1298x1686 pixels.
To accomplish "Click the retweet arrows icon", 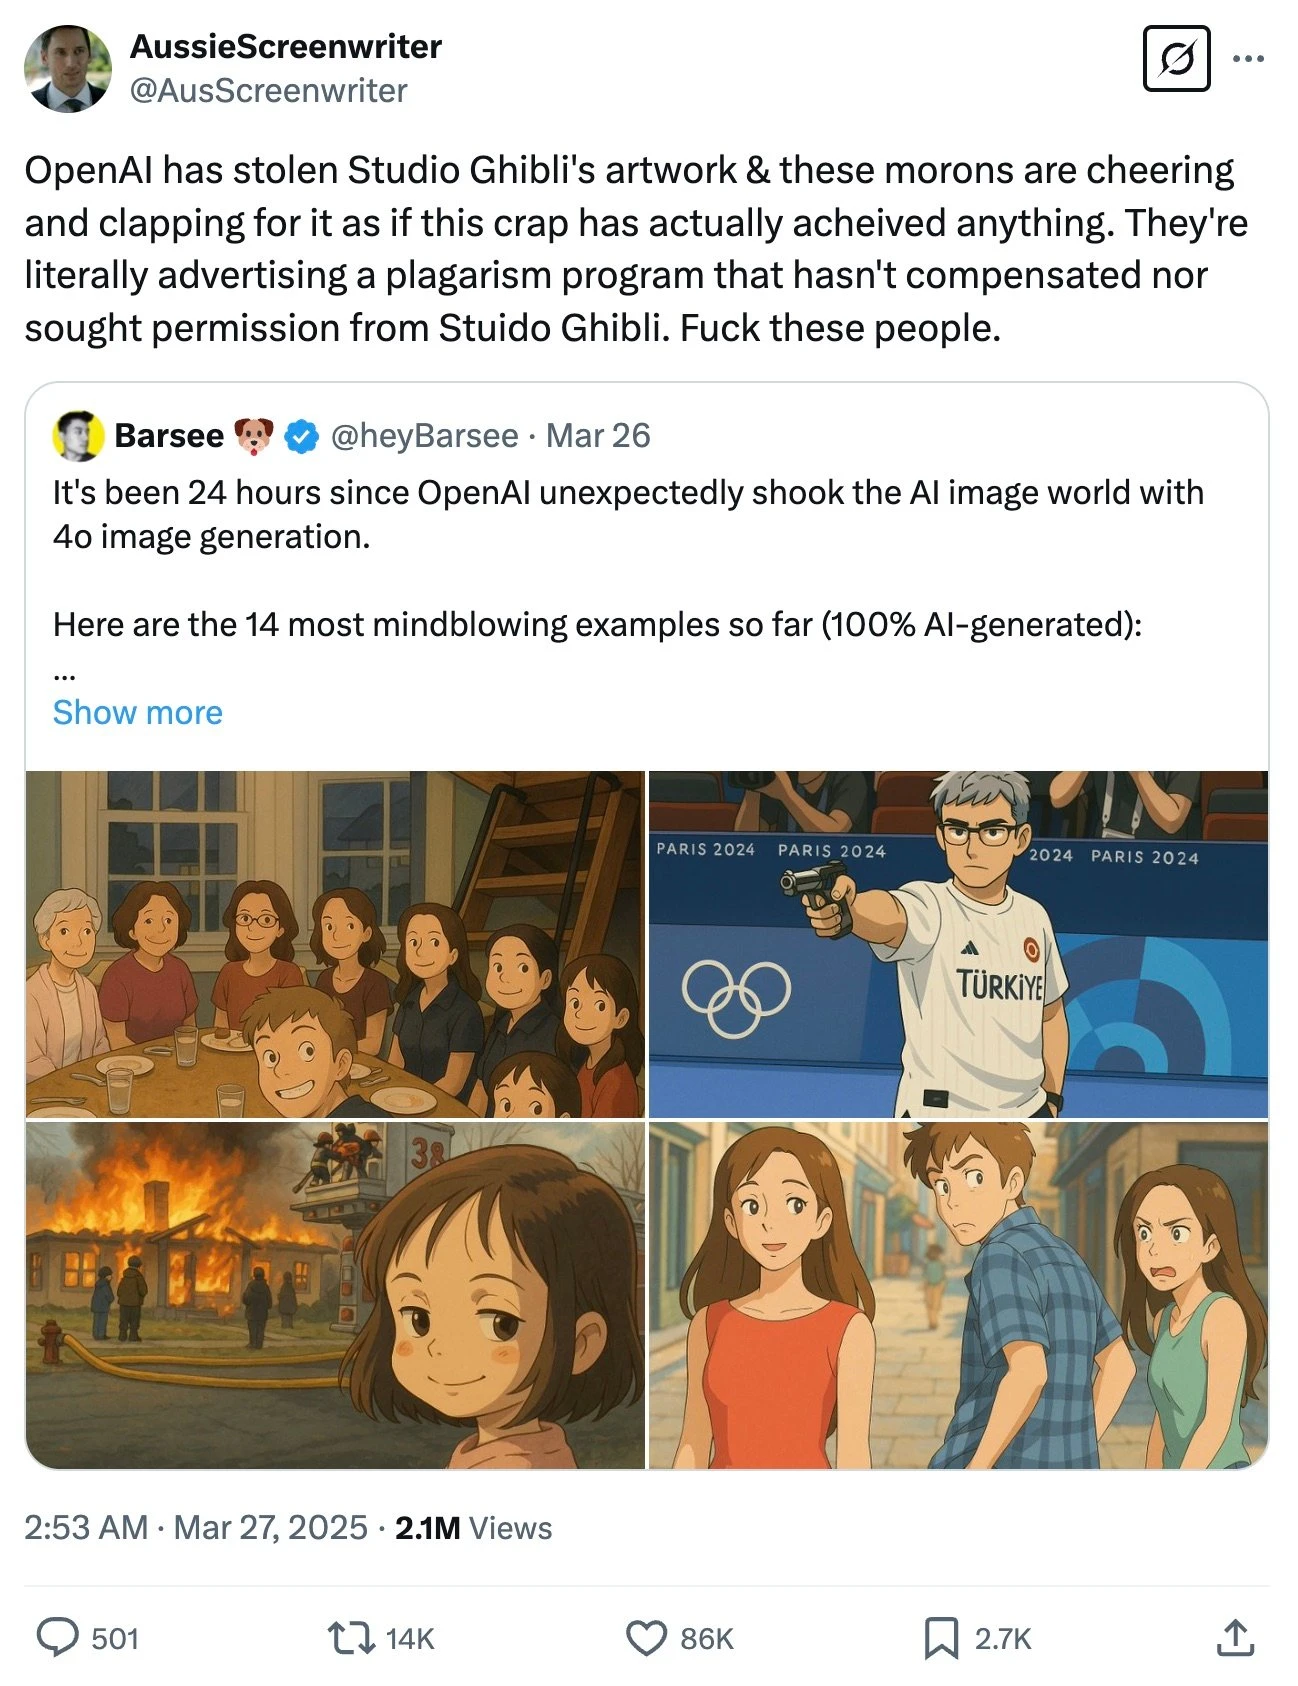I will point(351,1638).
